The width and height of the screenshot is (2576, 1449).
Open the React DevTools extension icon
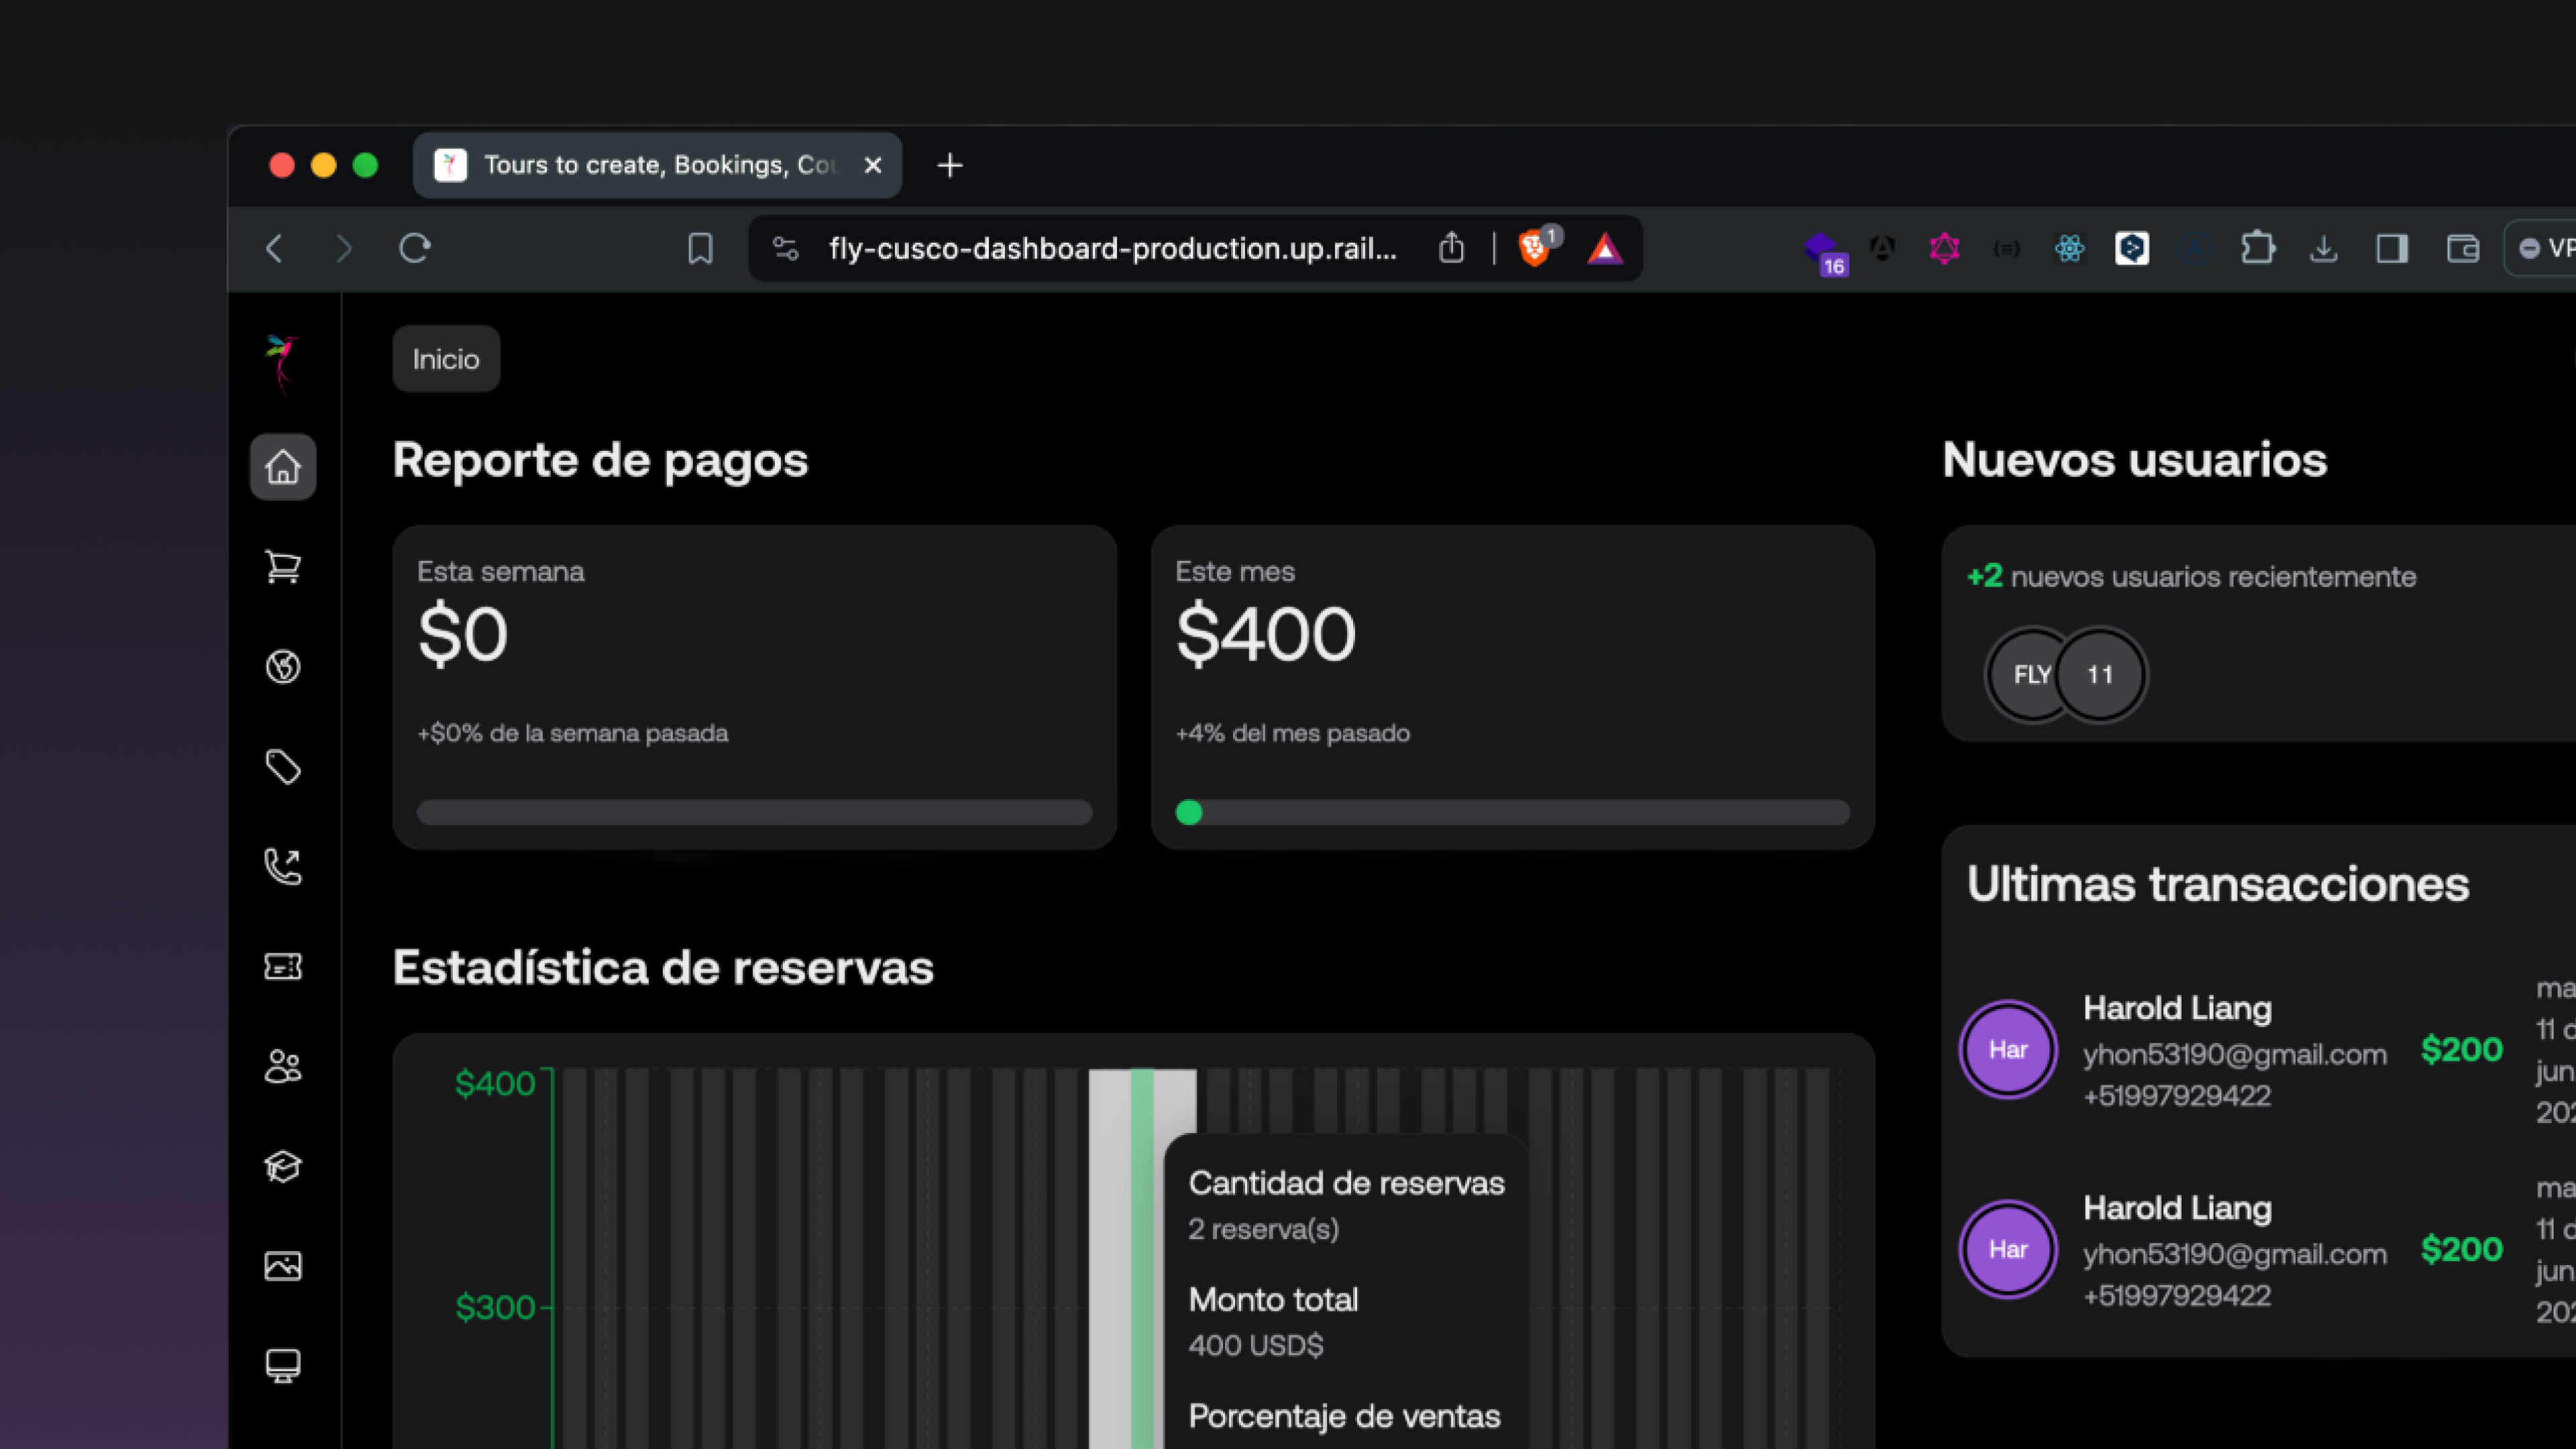tap(2070, 249)
